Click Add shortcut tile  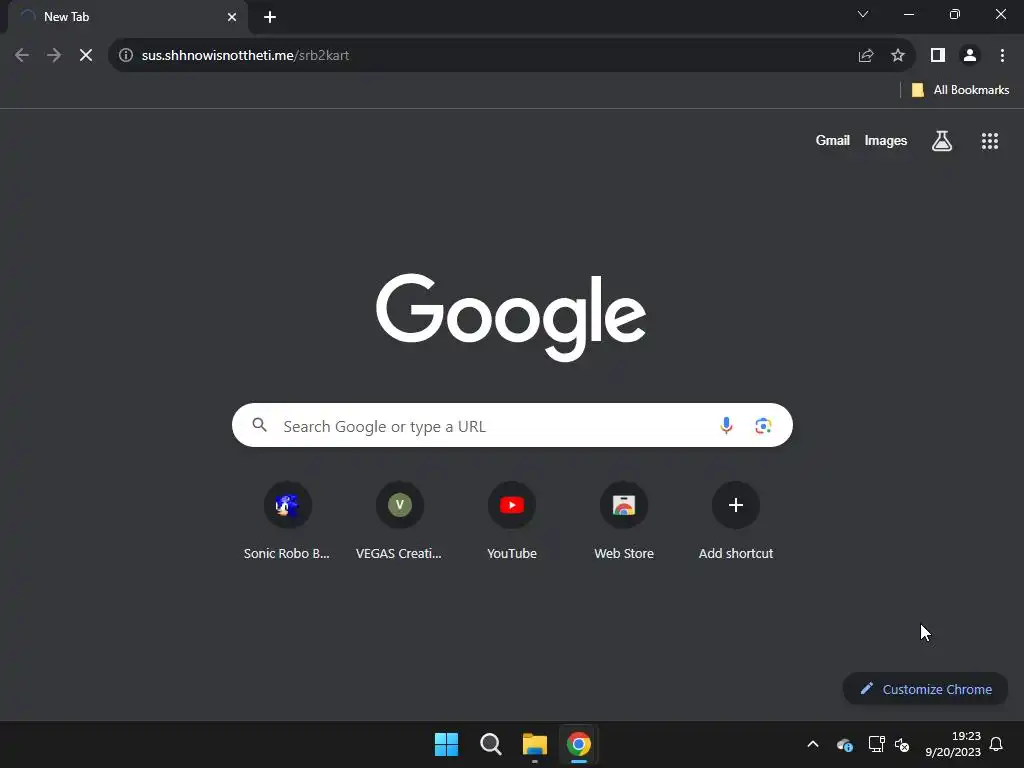(x=736, y=520)
